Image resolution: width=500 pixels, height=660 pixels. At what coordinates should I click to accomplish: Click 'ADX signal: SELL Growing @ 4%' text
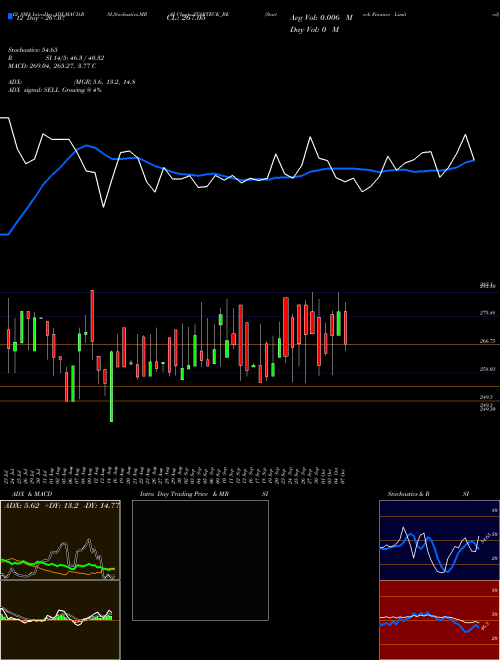pyautogui.click(x=55, y=90)
